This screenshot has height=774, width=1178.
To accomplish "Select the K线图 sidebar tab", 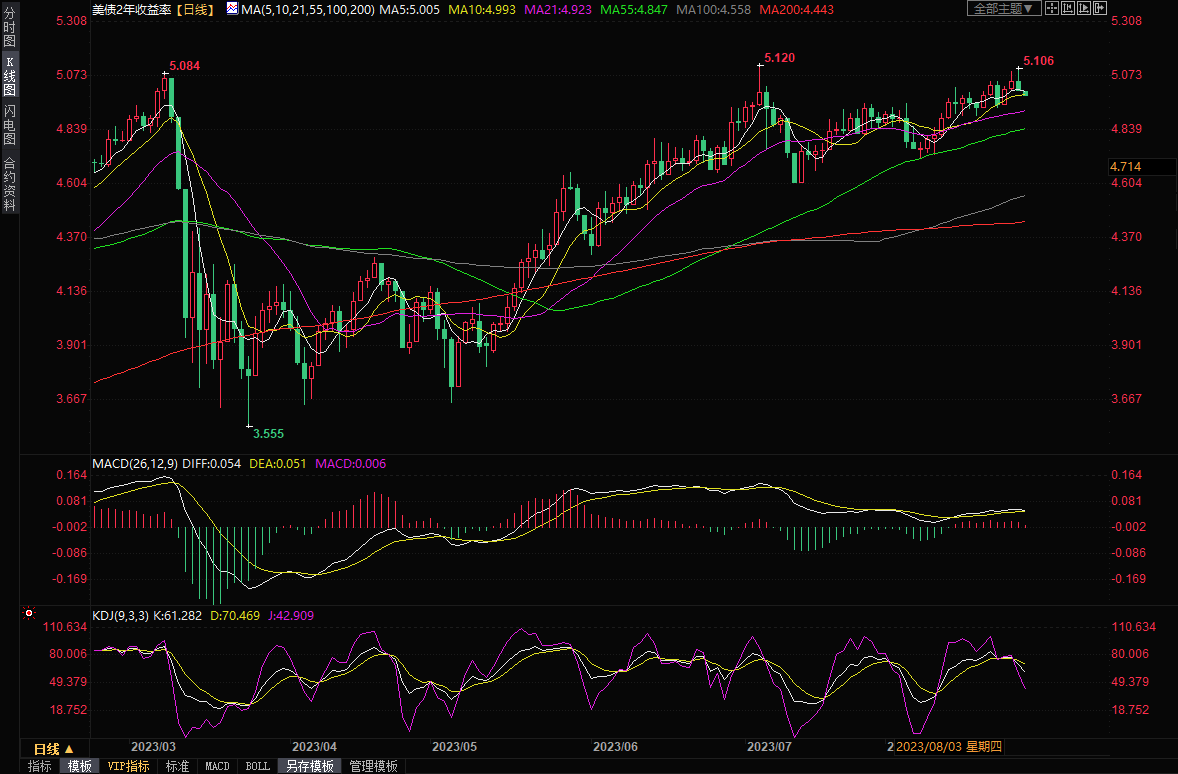I will (9, 76).
